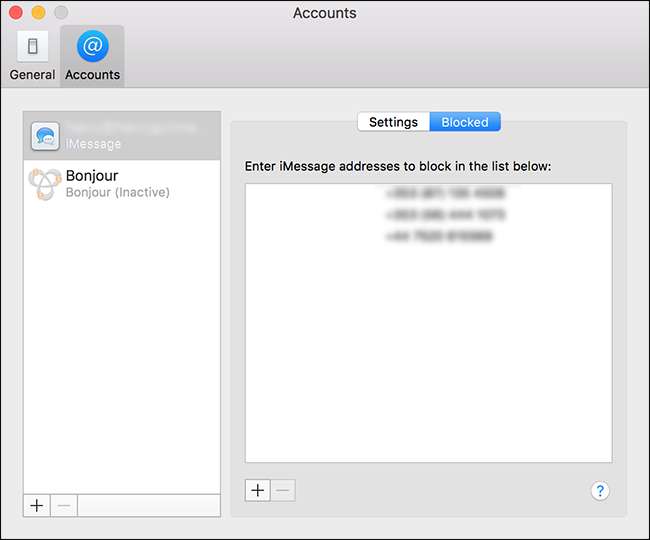
Task: Remove account with minus button in sidebar
Action: tap(64, 505)
